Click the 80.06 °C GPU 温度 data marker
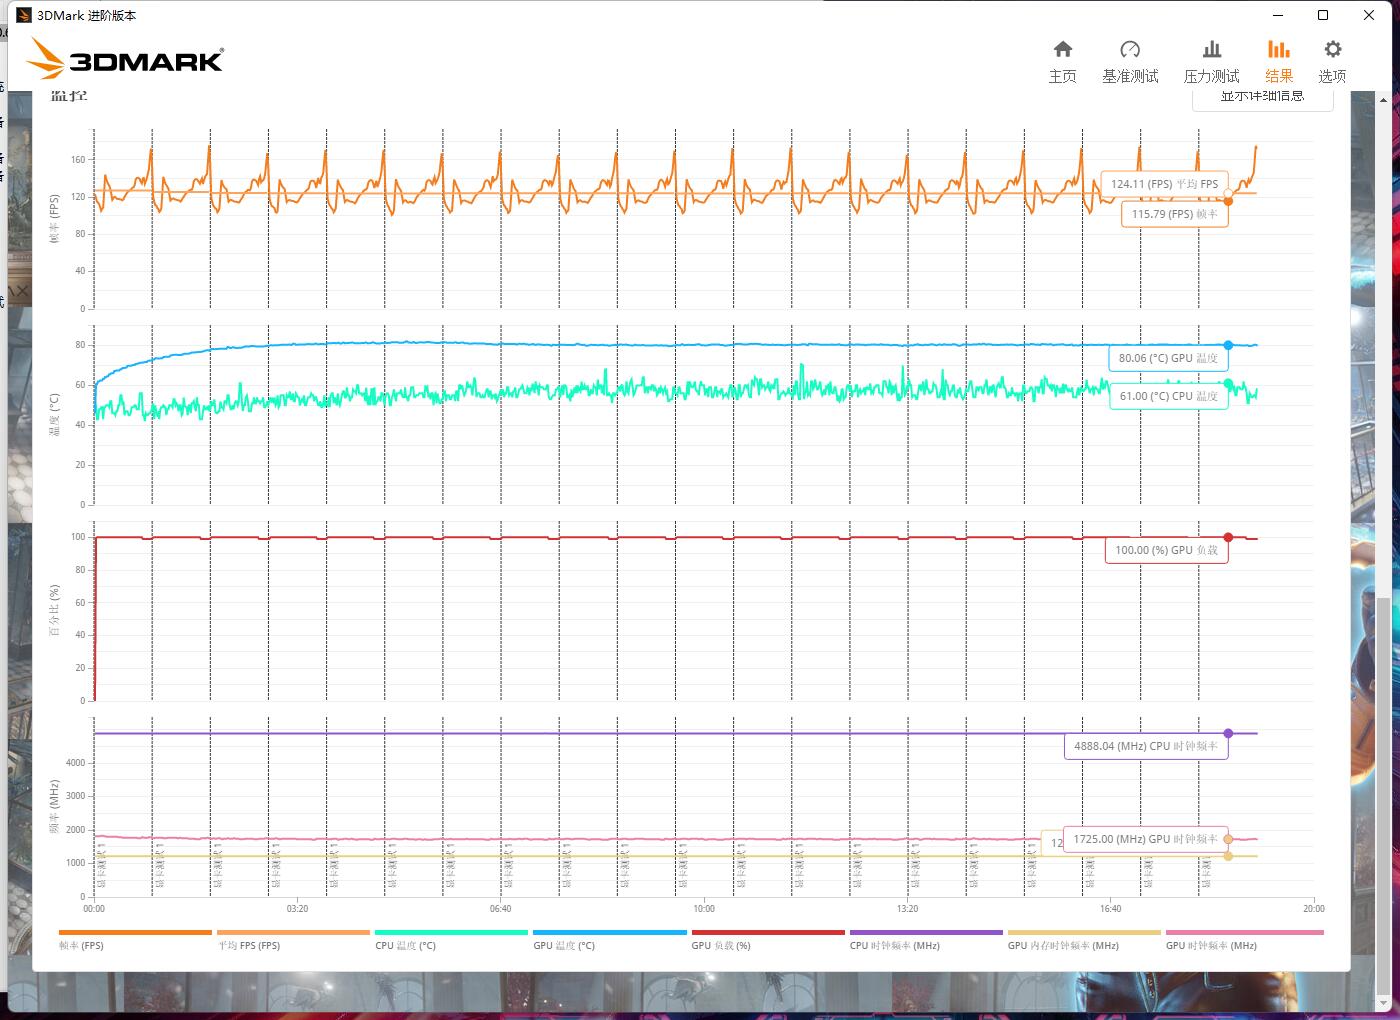 pyautogui.click(x=1228, y=345)
